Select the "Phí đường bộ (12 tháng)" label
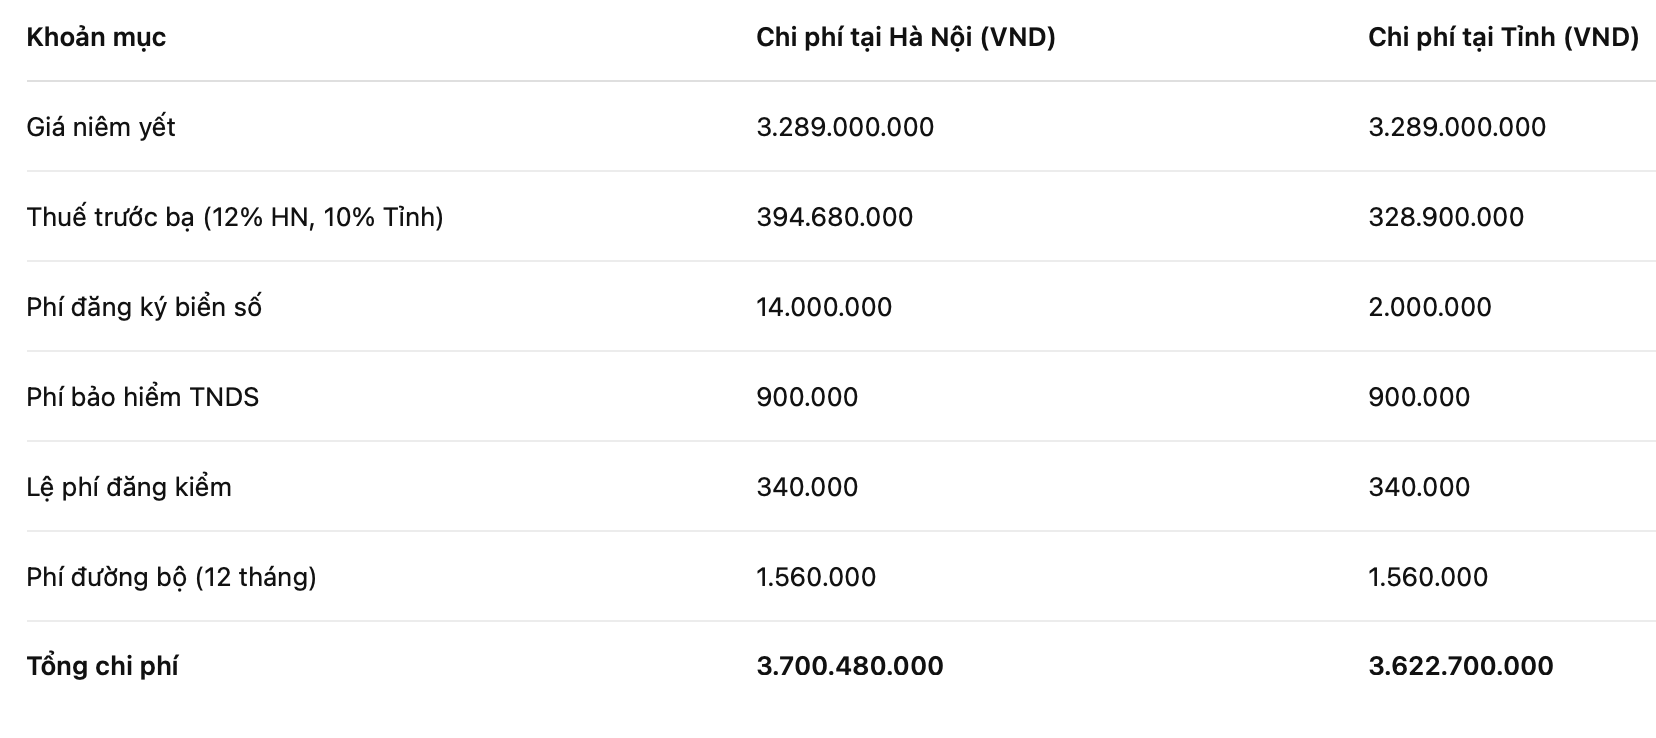1656x738 pixels. point(171,577)
